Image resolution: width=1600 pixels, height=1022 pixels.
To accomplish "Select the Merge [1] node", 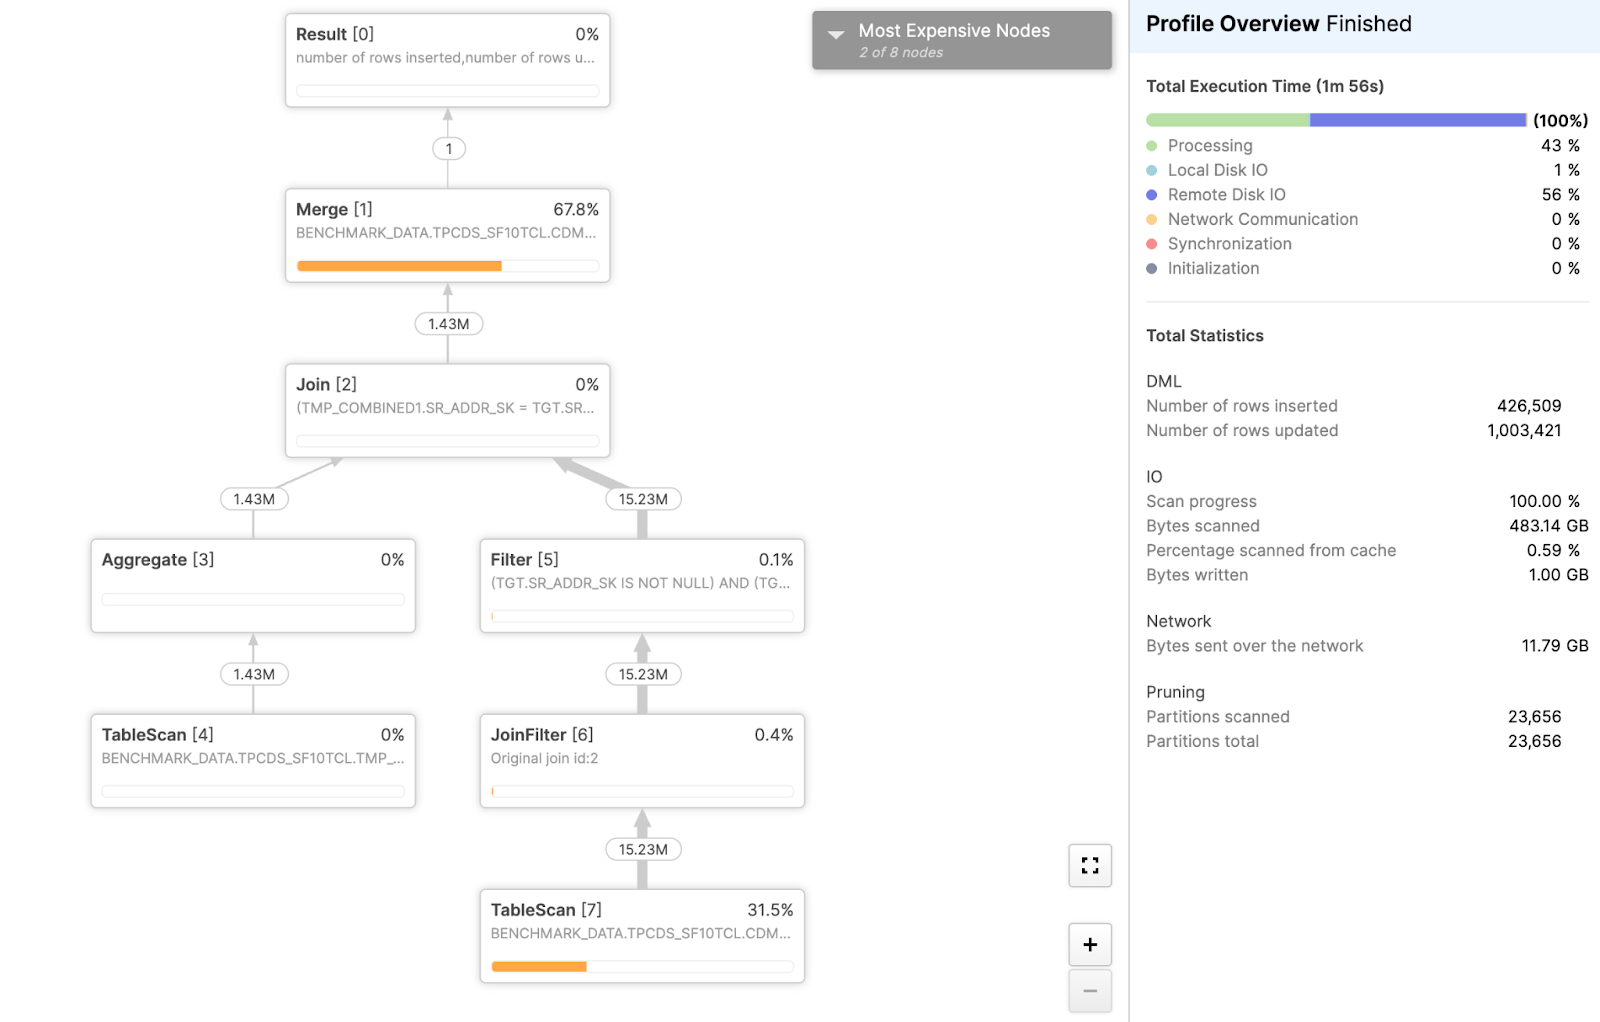I will point(447,234).
